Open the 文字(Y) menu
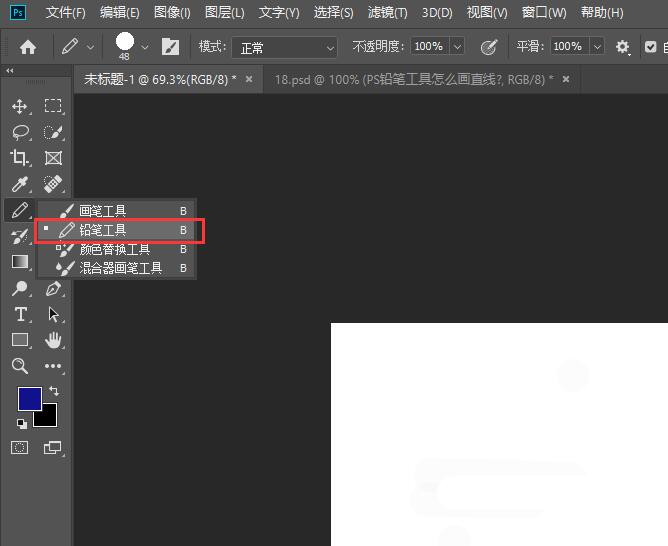668x546 pixels. coord(279,12)
